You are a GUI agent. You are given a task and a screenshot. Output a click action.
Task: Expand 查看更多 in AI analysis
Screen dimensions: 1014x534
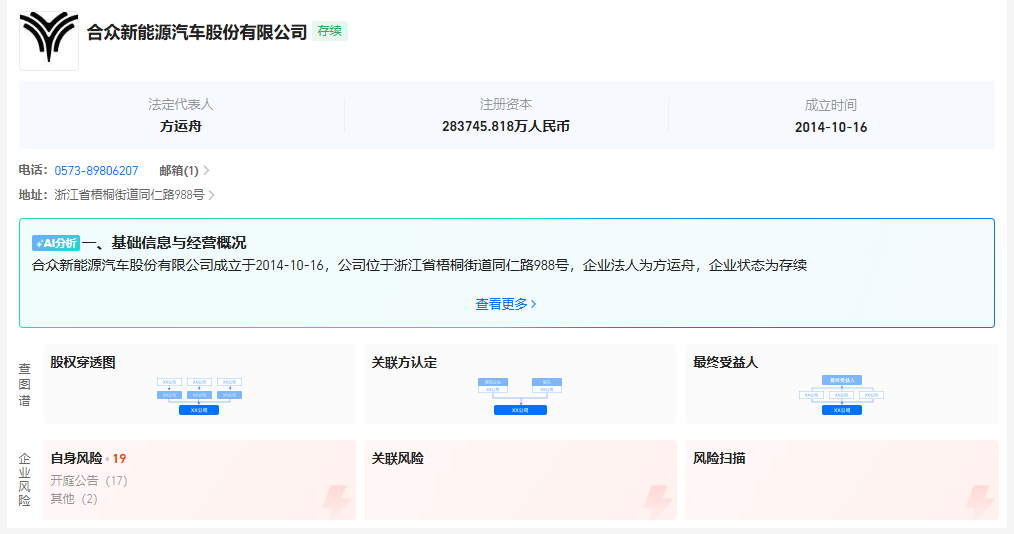tap(506, 304)
